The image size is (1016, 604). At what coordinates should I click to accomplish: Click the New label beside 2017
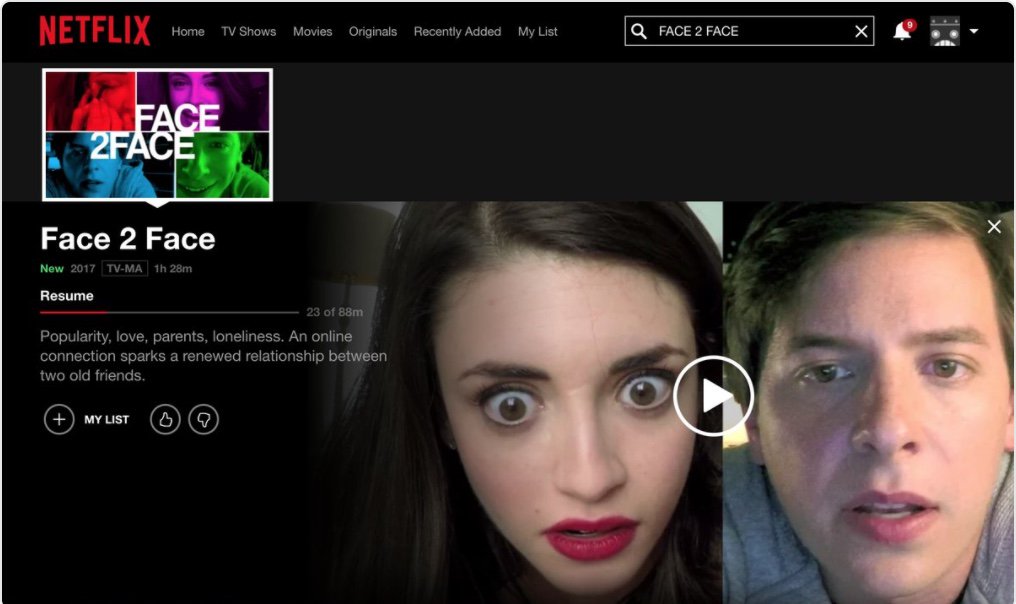click(x=52, y=268)
